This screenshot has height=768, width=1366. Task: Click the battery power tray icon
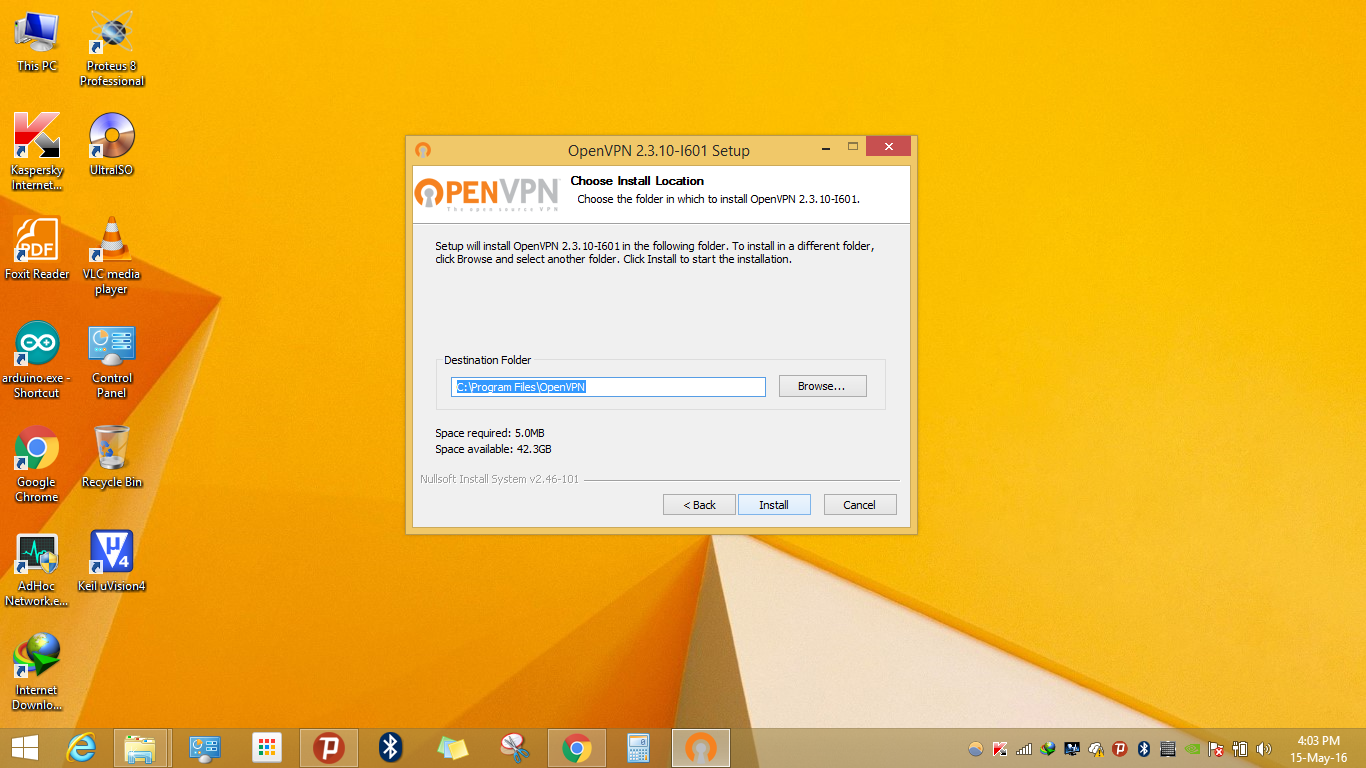1240,748
